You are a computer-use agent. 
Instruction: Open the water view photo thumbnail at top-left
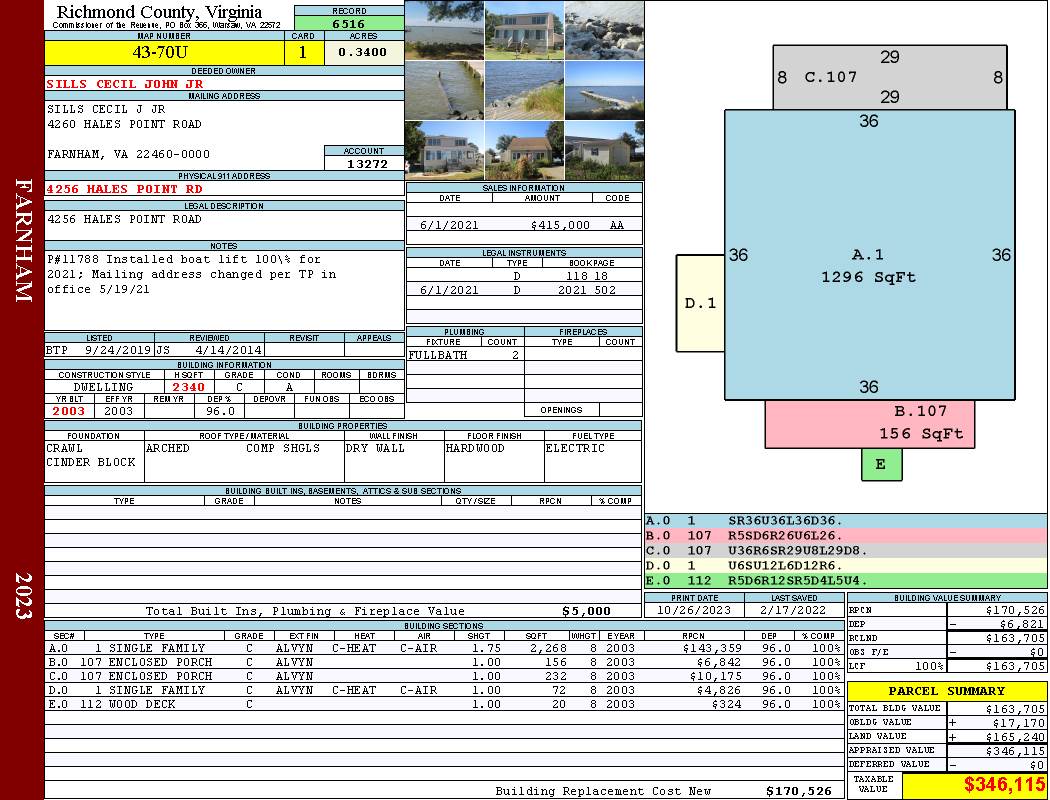click(x=445, y=30)
